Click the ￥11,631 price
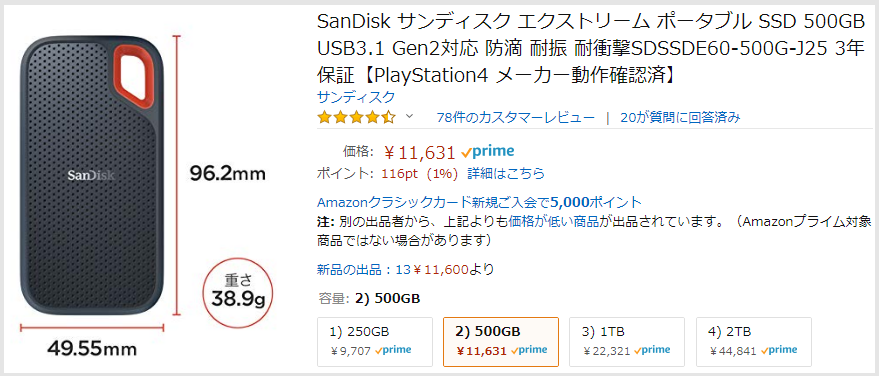This screenshot has height=376, width=879. (419, 152)
